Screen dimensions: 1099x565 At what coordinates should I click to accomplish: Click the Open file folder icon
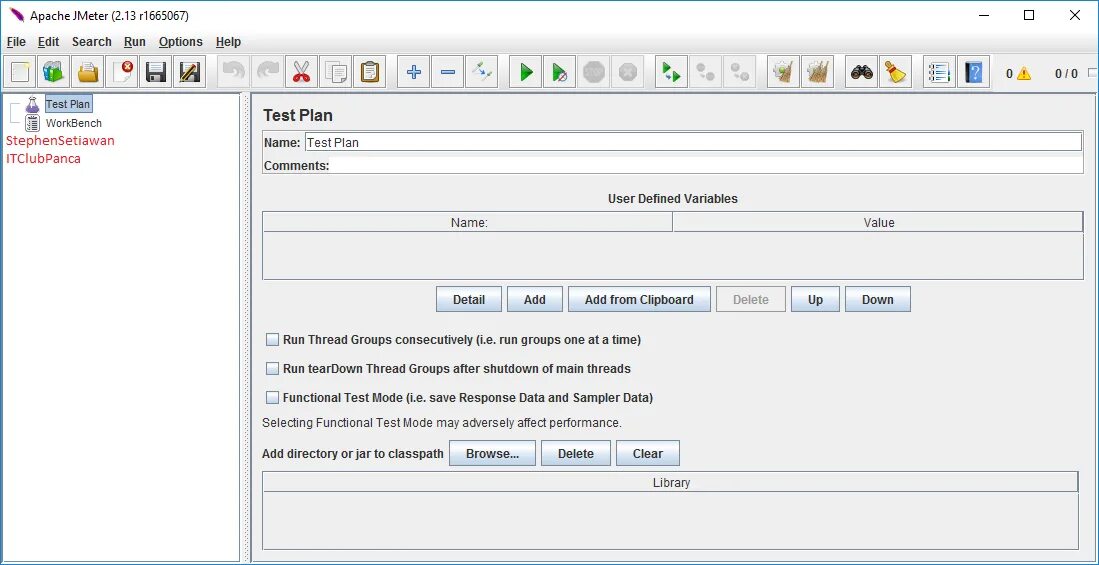click(88, 72)
